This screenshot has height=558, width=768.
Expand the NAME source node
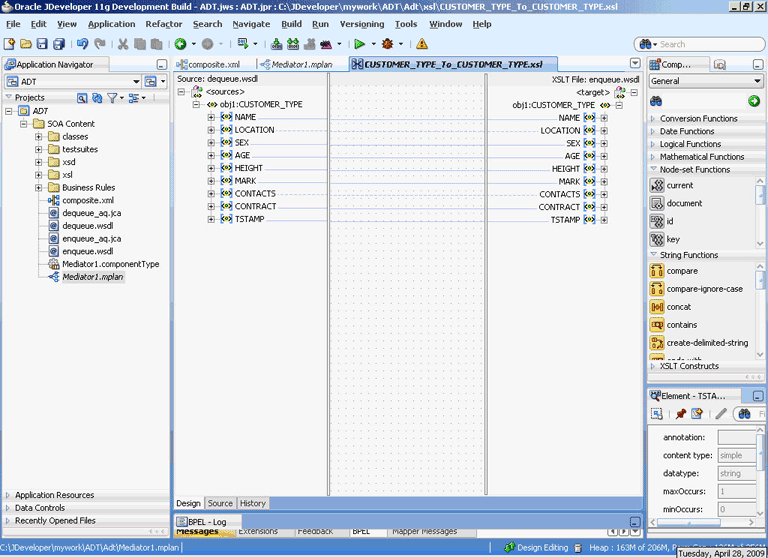point(211,118)
